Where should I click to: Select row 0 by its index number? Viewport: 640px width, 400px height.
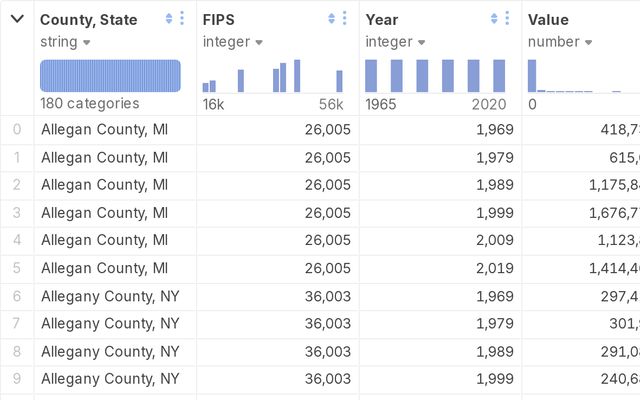(16, 129)
